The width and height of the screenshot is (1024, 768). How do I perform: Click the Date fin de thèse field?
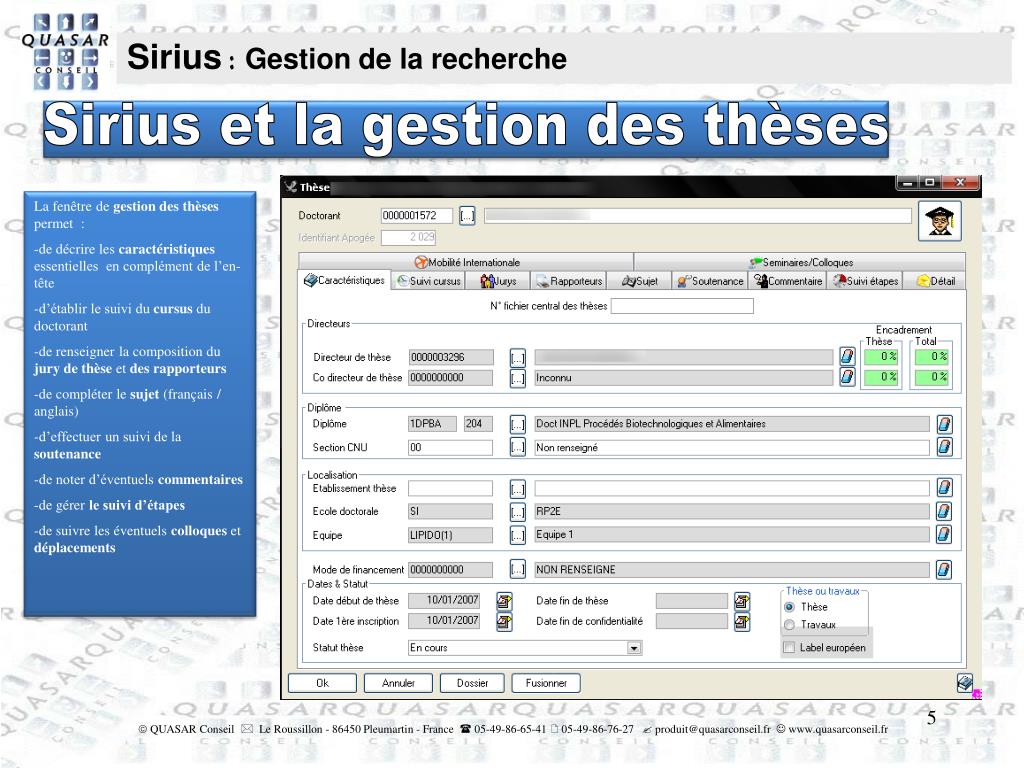[692, 601]
